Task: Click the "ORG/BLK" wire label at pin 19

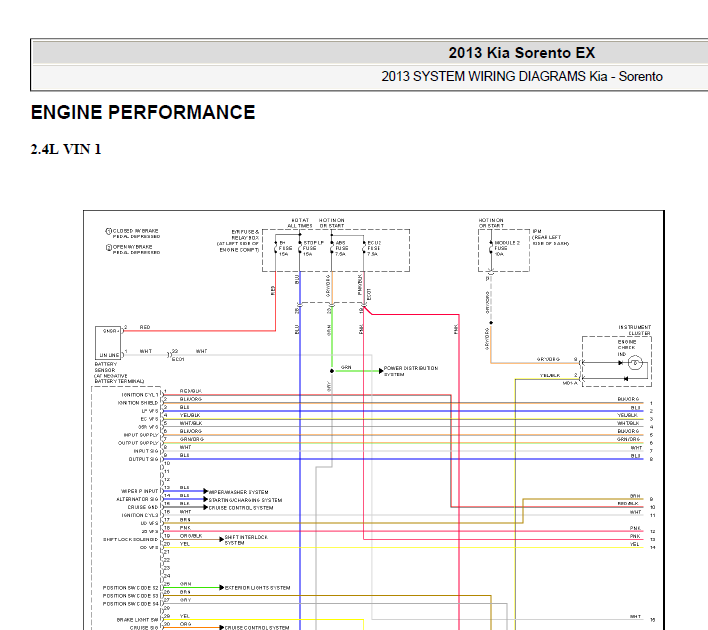Action: click(x=191, y=536)
